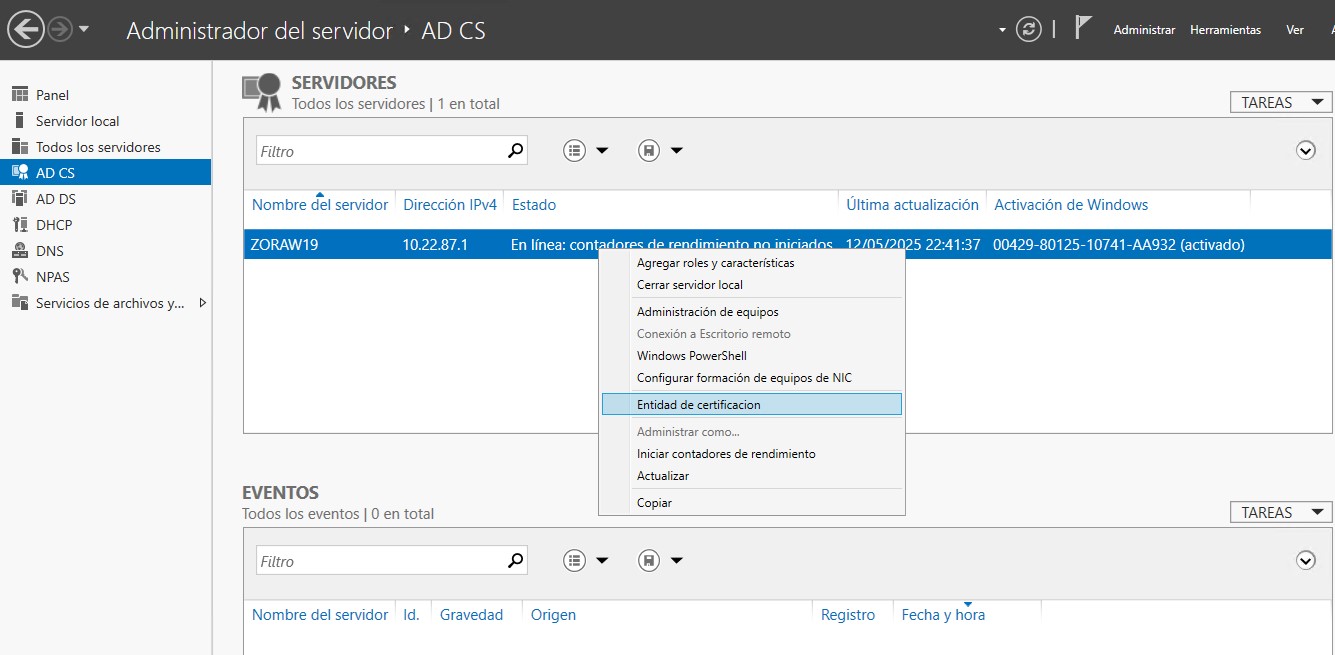Open the Notifications flag

pos(1082,28)
